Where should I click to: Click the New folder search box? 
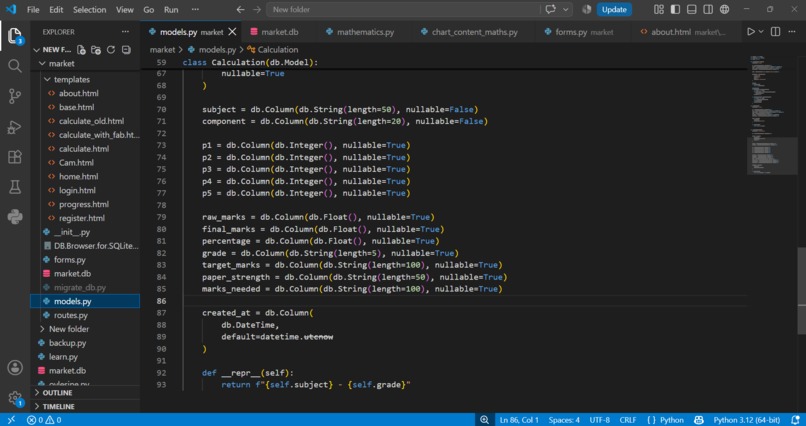click(x=404, y=10)
